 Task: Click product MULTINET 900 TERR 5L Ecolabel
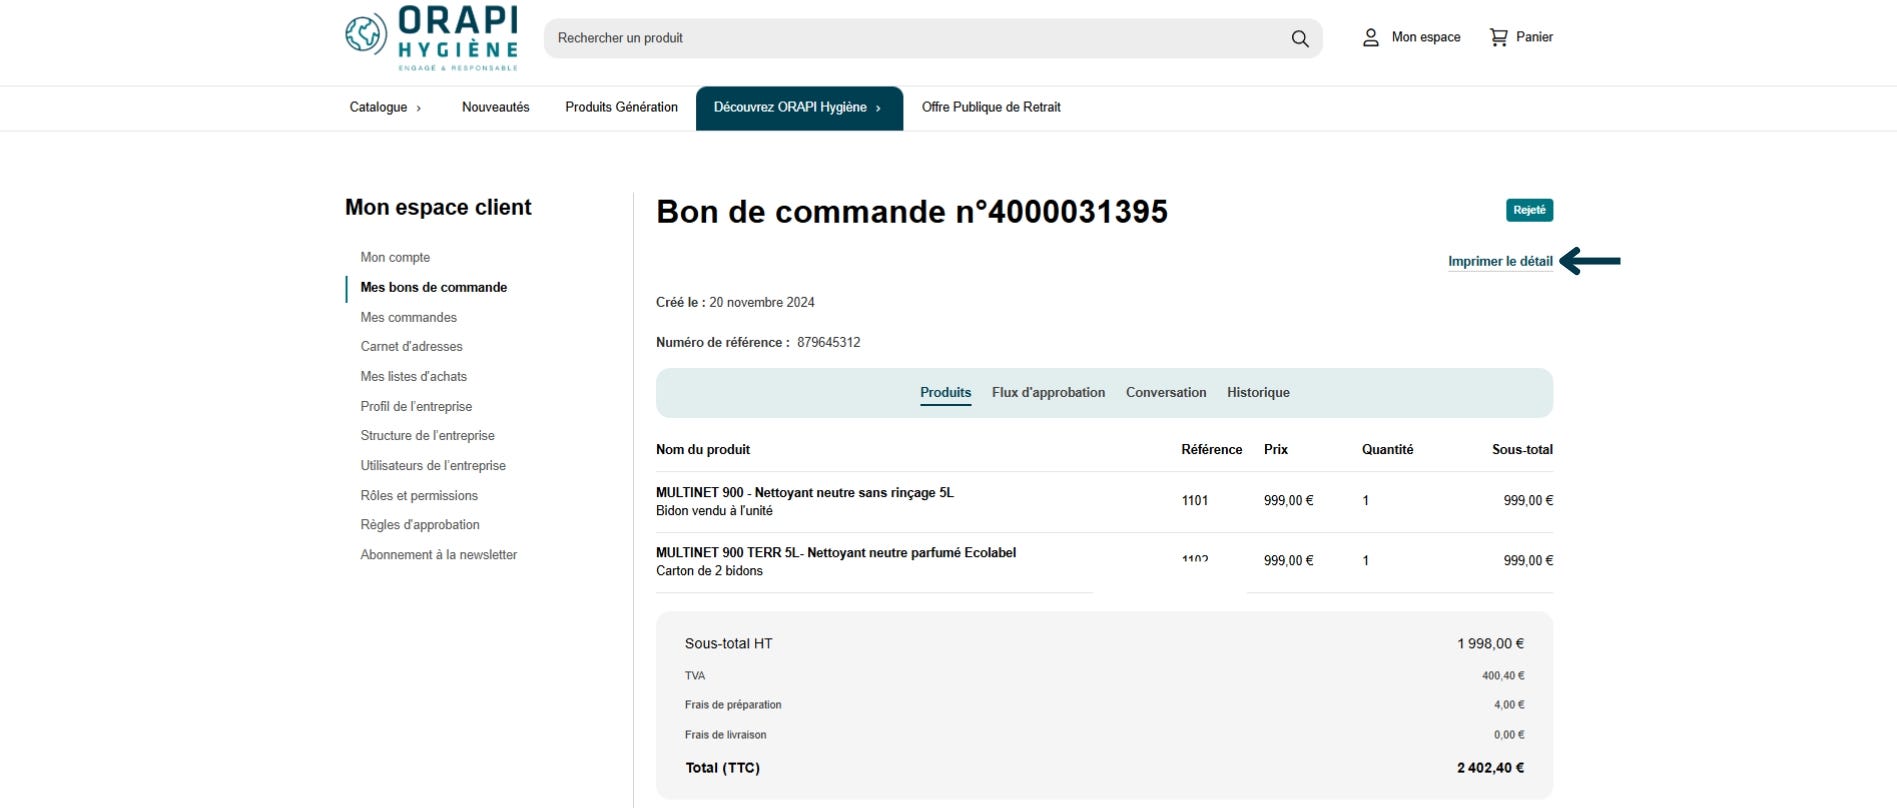pos(835,552)
